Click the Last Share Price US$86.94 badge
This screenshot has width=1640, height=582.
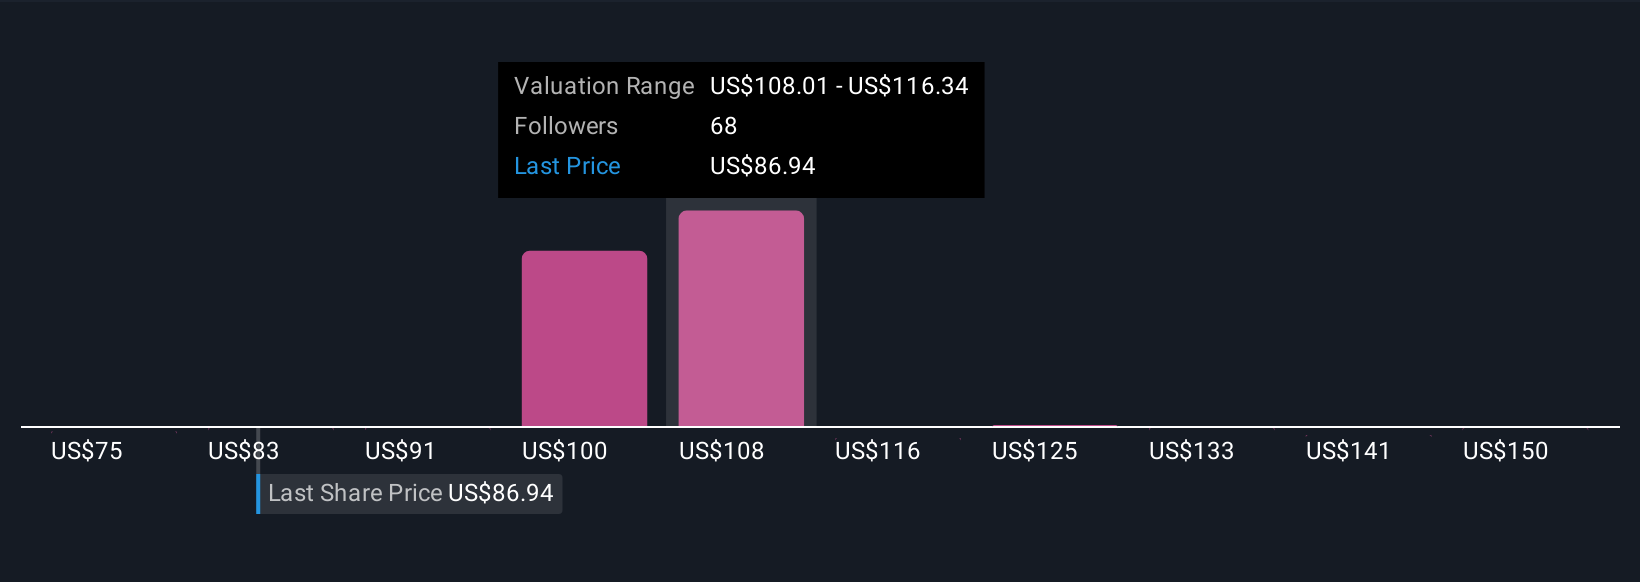click(x=410, y=494)
